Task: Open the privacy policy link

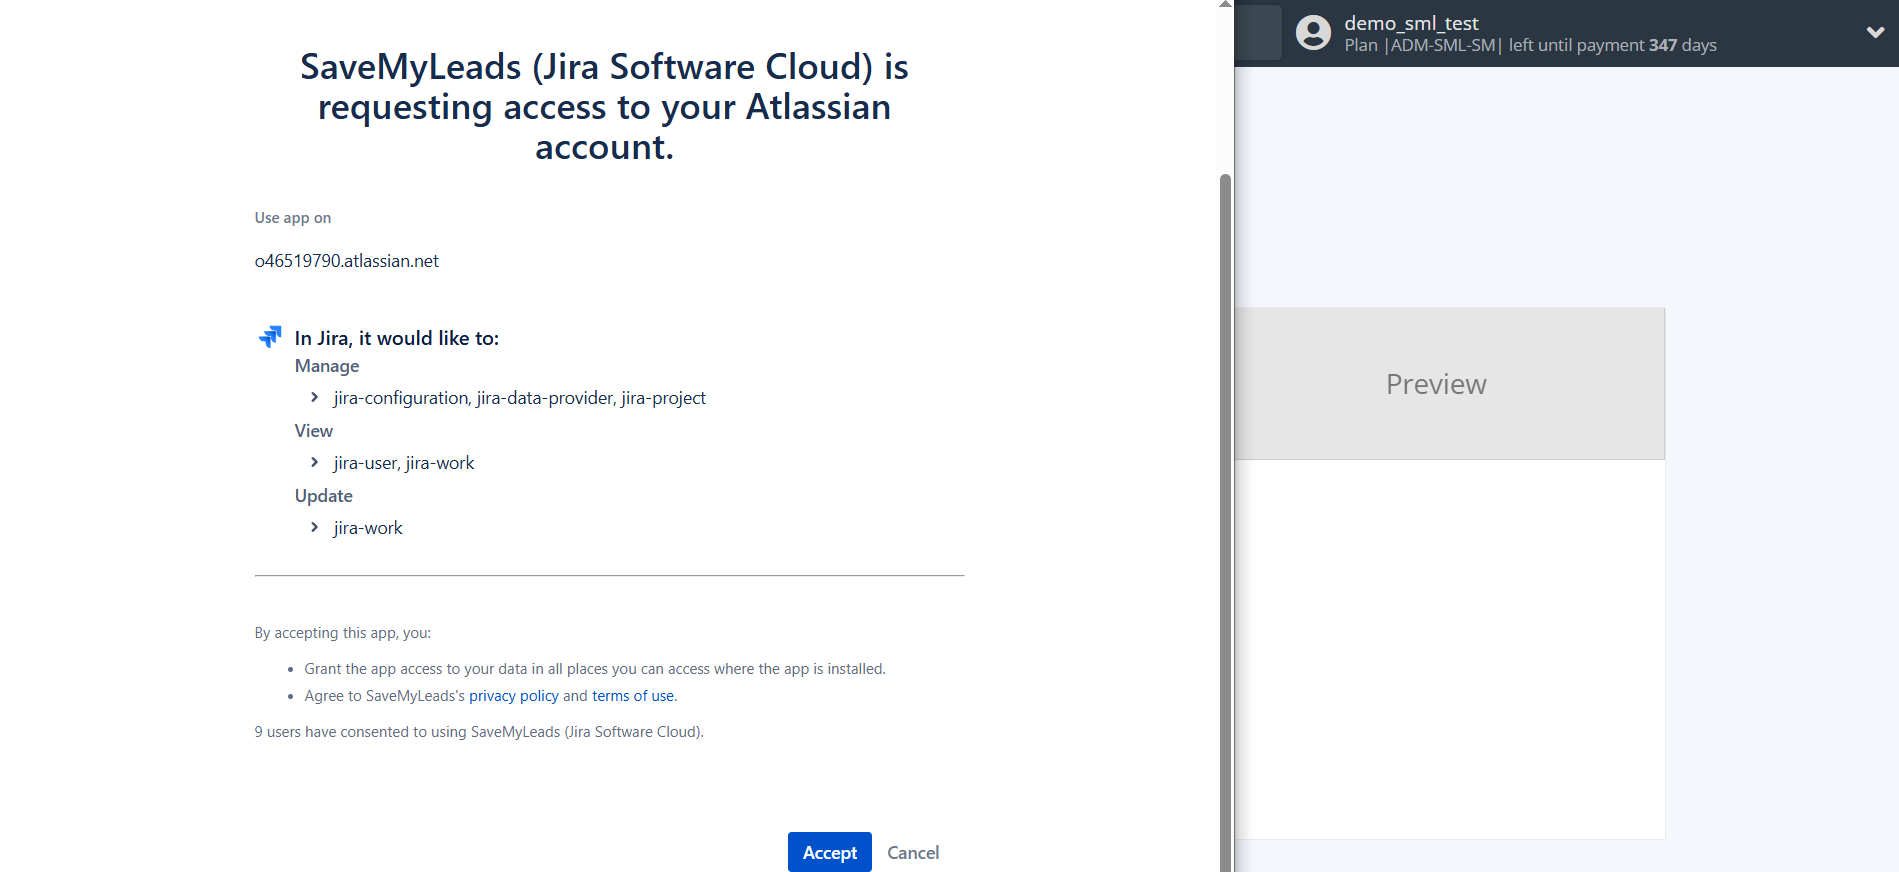Action: point(513,696)
